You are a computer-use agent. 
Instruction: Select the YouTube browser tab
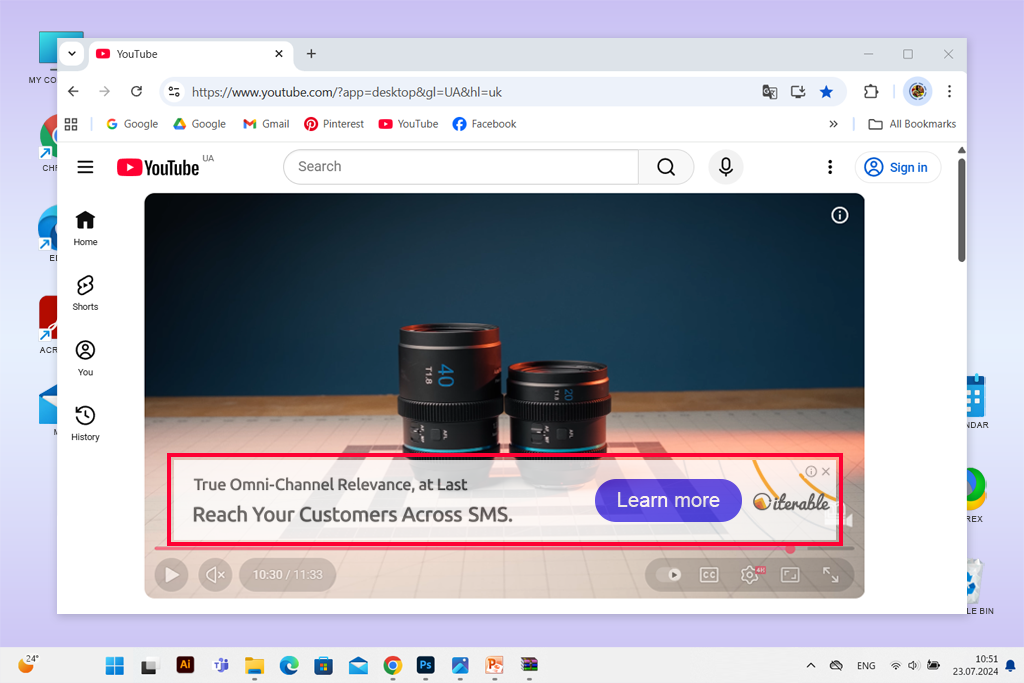coord(189,54)
